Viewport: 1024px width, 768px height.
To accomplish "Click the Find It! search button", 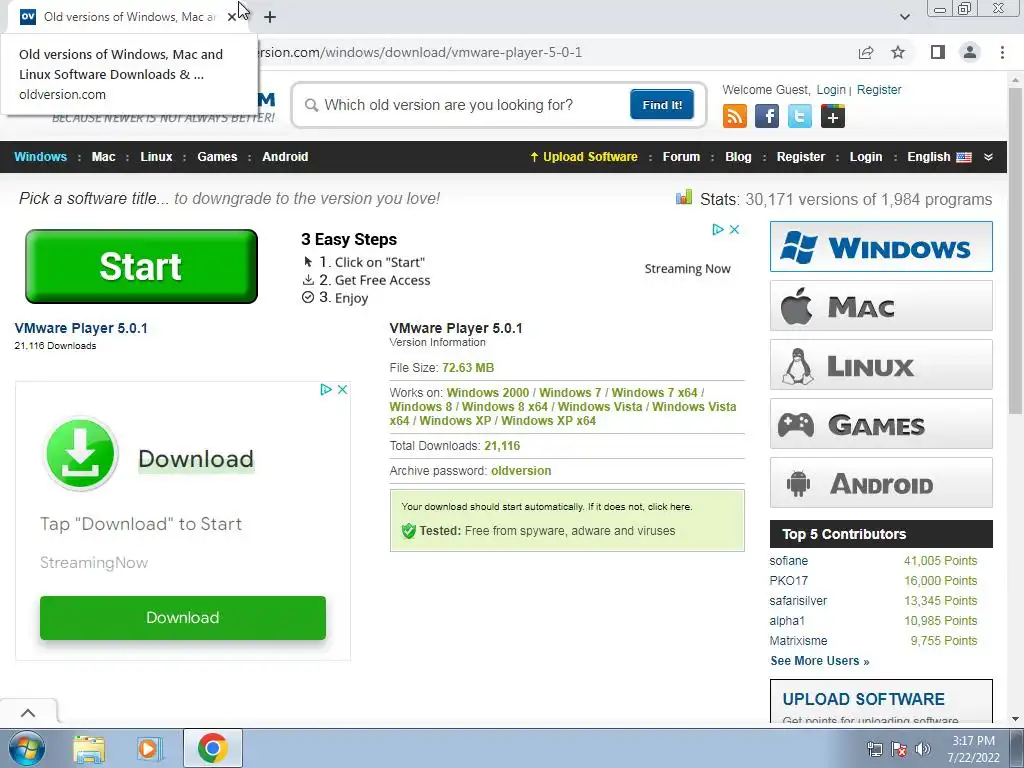I will 662,104.
